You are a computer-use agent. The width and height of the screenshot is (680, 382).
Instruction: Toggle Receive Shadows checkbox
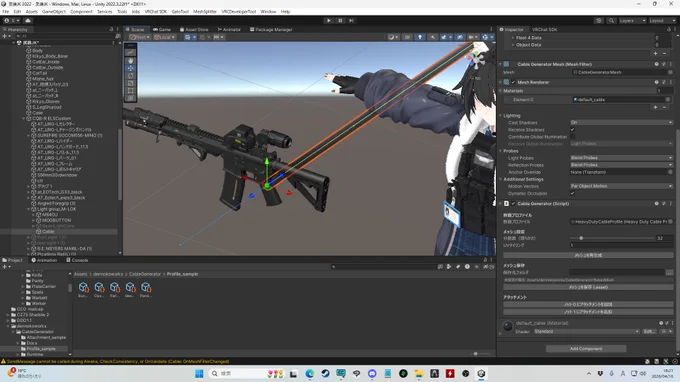coord(573,130)
